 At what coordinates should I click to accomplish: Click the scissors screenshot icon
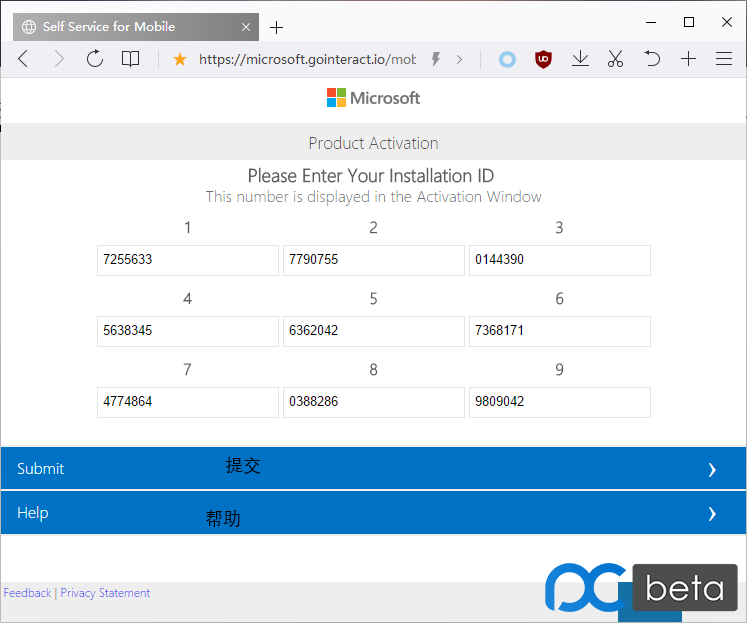pos(615,59)
